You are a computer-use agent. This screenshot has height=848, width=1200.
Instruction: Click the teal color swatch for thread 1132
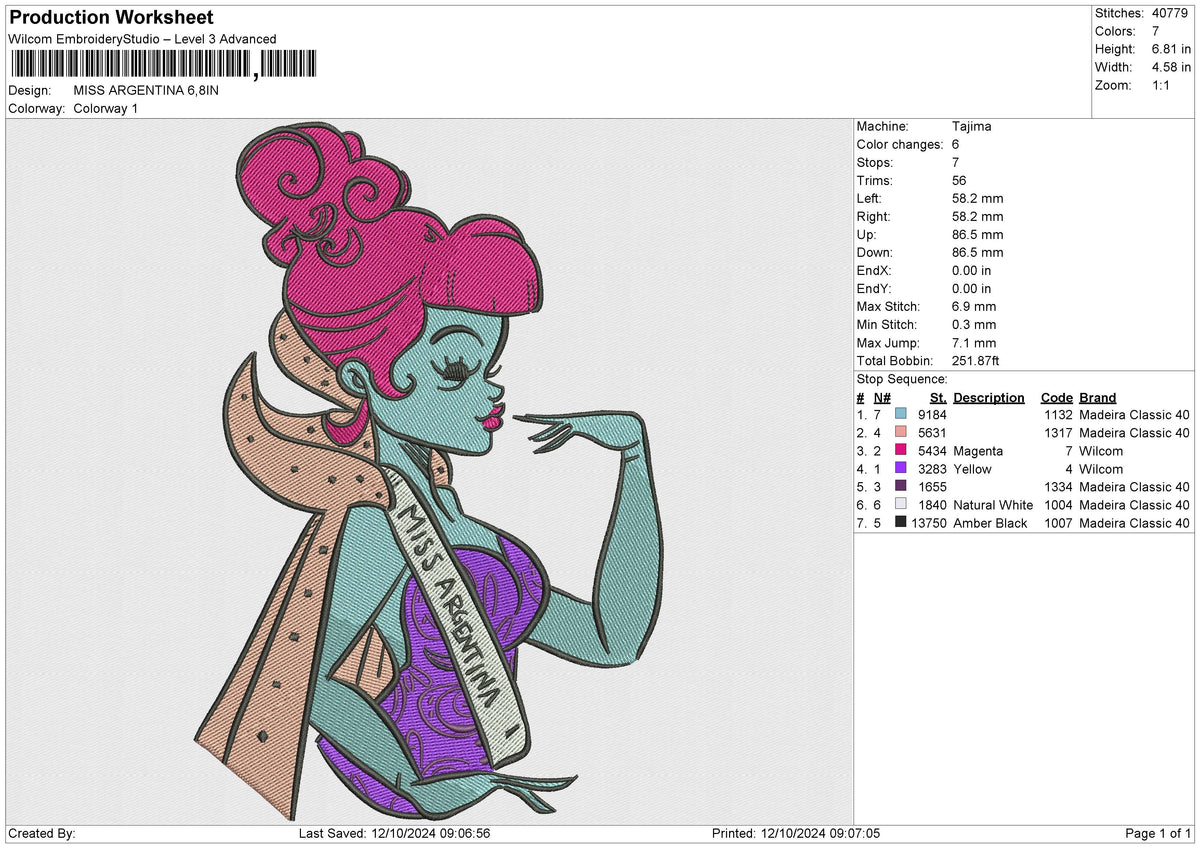coord(901,415)
